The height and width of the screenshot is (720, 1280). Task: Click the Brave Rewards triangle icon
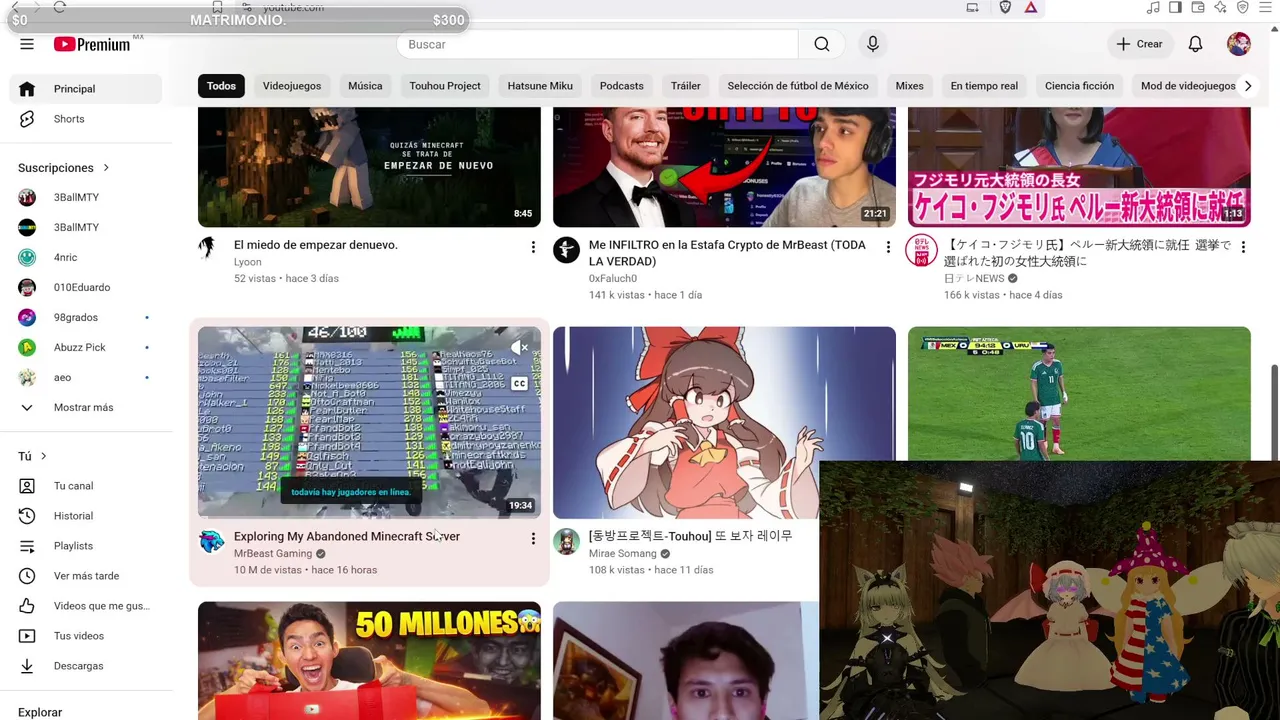click(1030, 7)
